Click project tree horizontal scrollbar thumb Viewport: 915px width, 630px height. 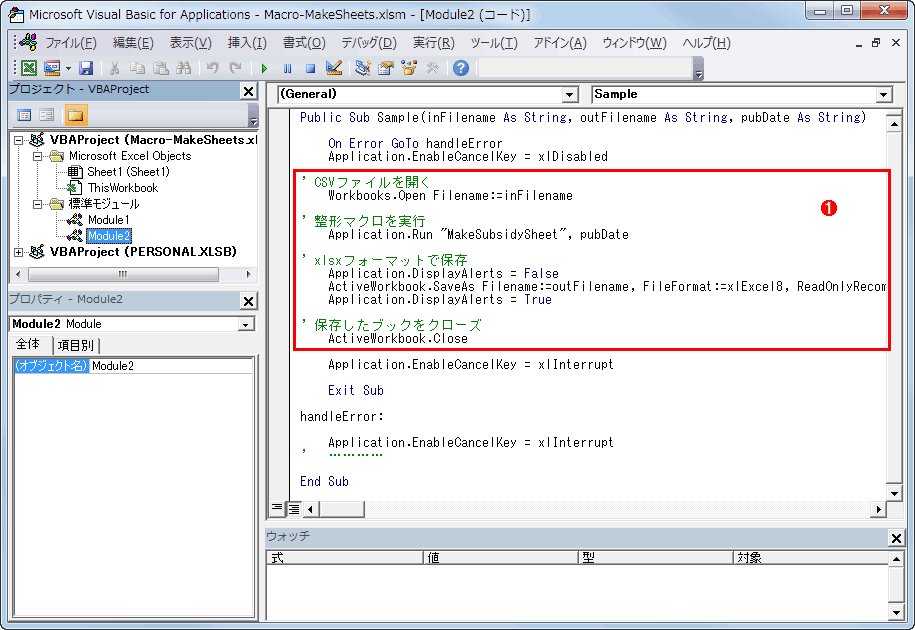click(124, 274)
